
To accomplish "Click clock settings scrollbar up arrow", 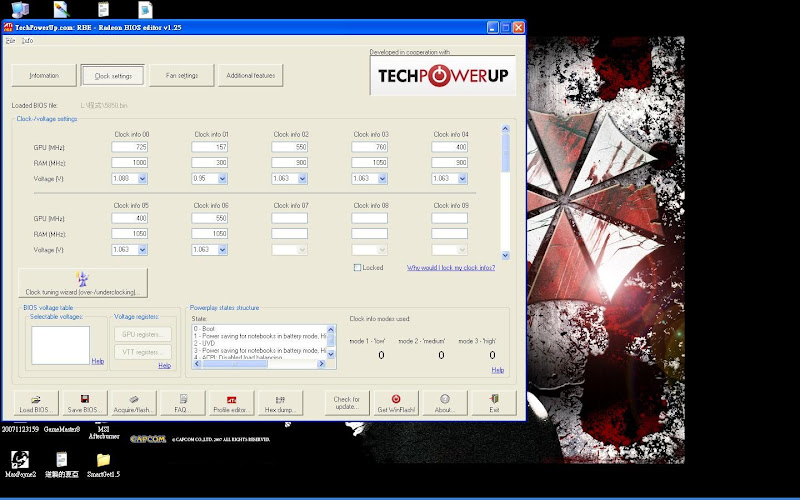I will pos(505,129).
